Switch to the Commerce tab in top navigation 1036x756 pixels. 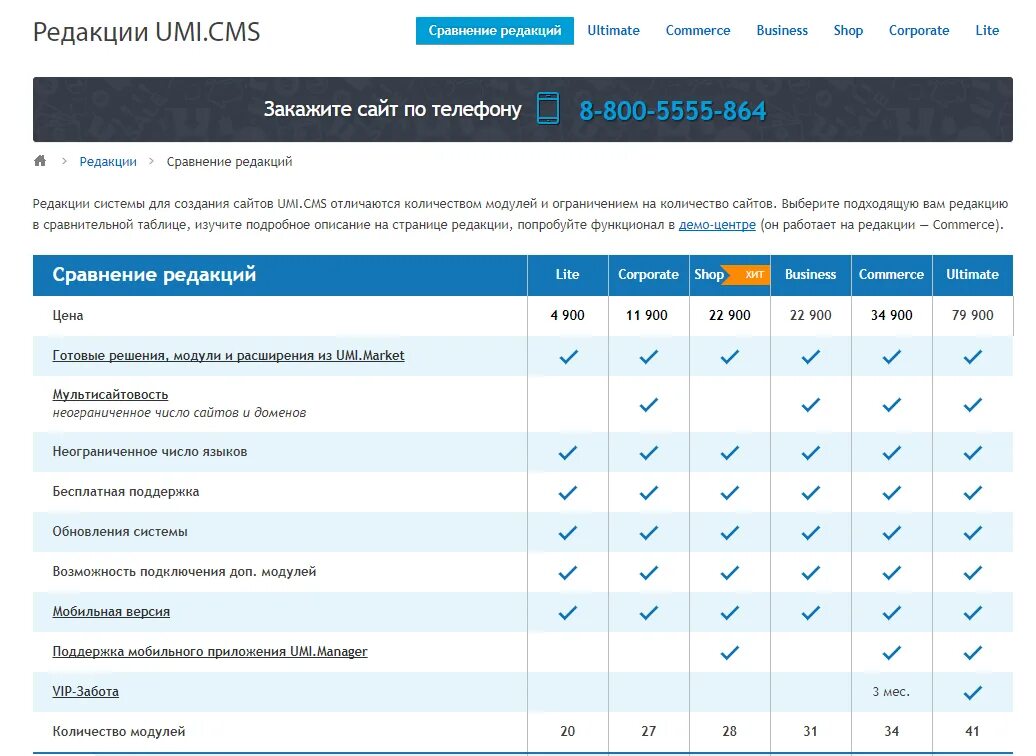click(x=698, y=30)
